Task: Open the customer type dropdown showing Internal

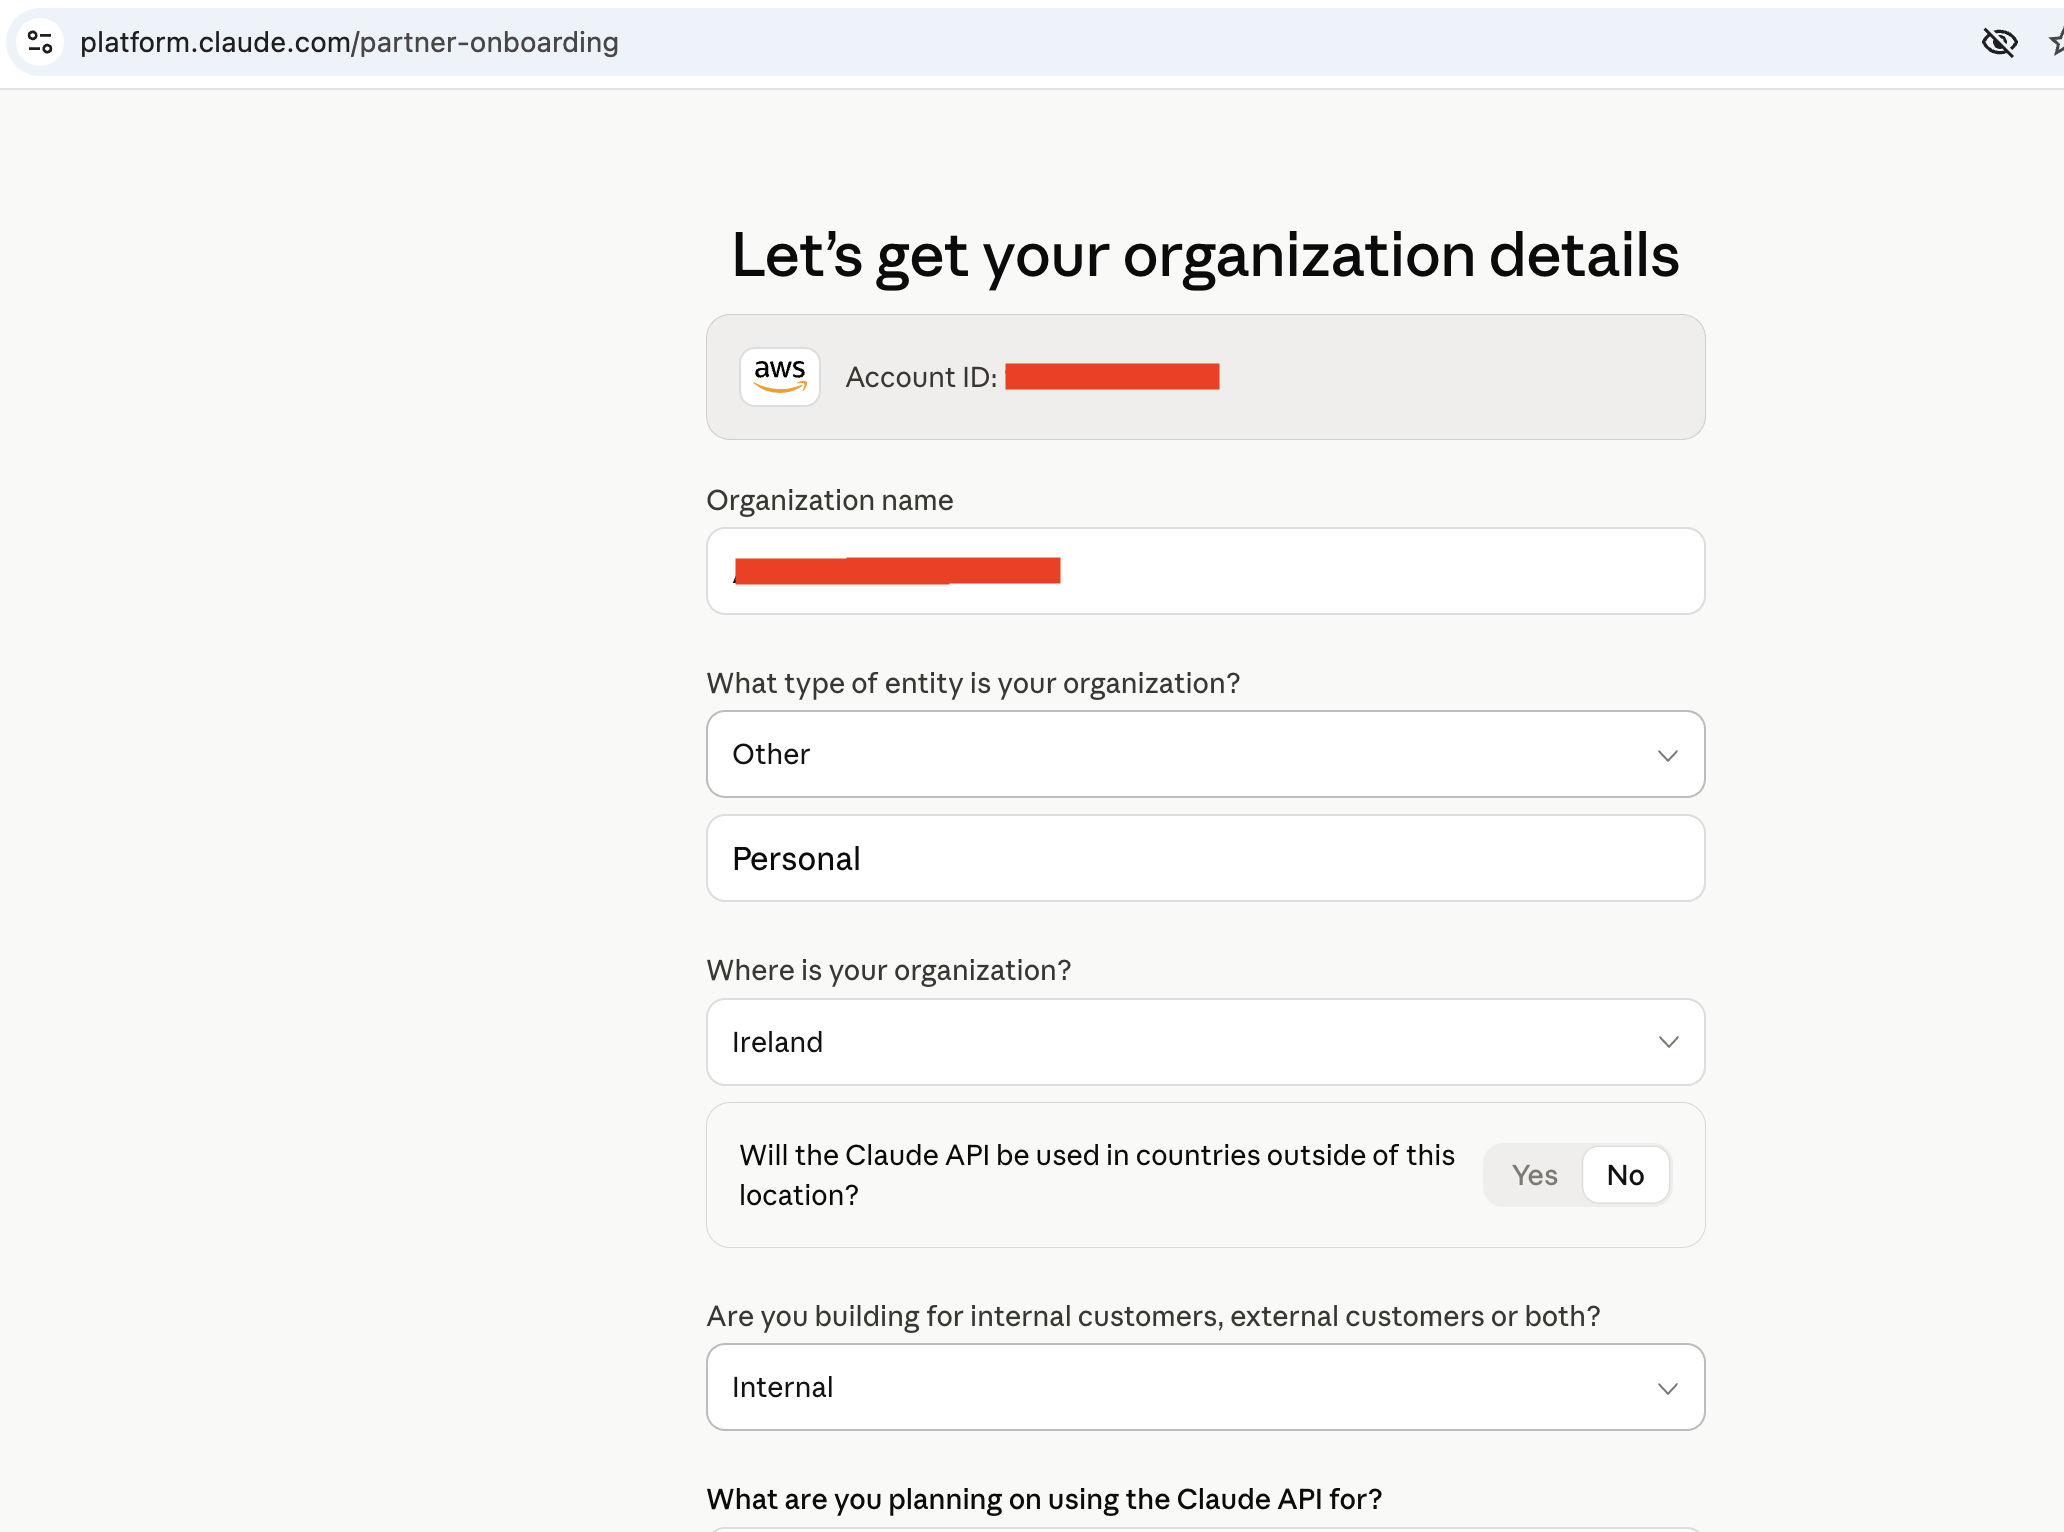Action: point(1205,1387)
